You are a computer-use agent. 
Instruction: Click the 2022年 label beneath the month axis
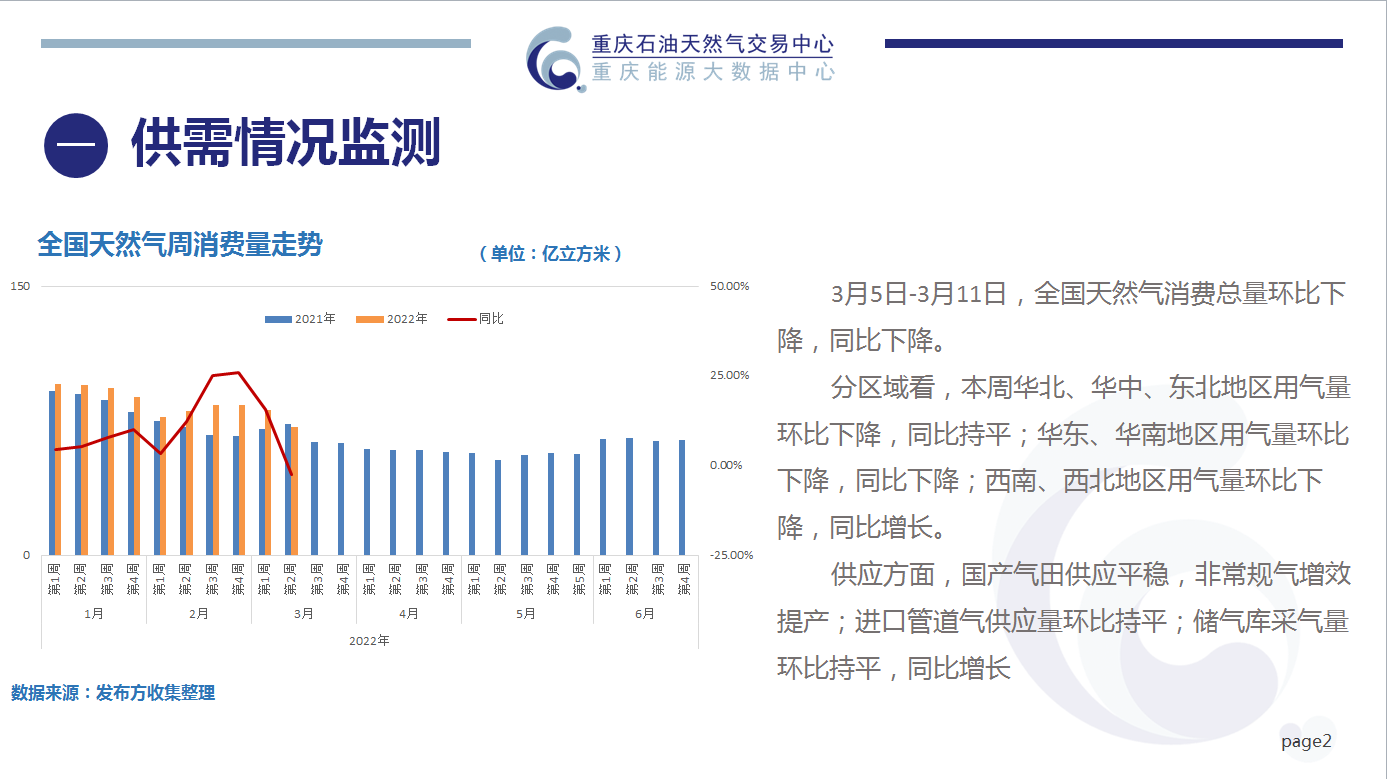[x=369, y=640]
